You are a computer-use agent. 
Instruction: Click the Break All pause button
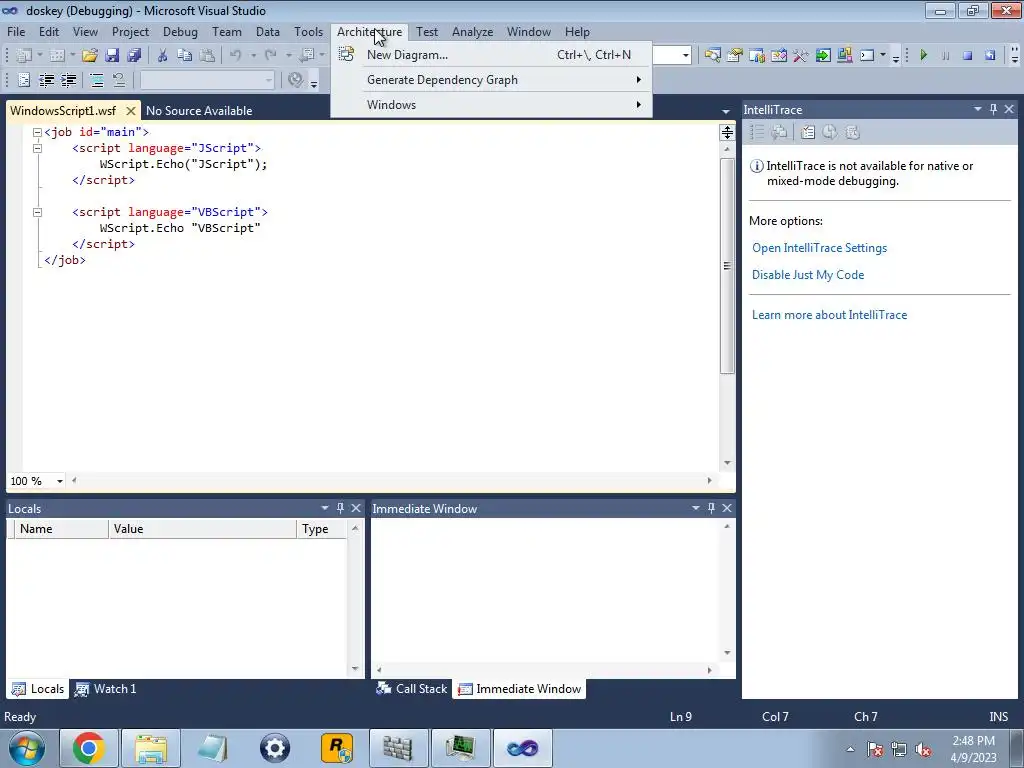click(x=946, y=56)
